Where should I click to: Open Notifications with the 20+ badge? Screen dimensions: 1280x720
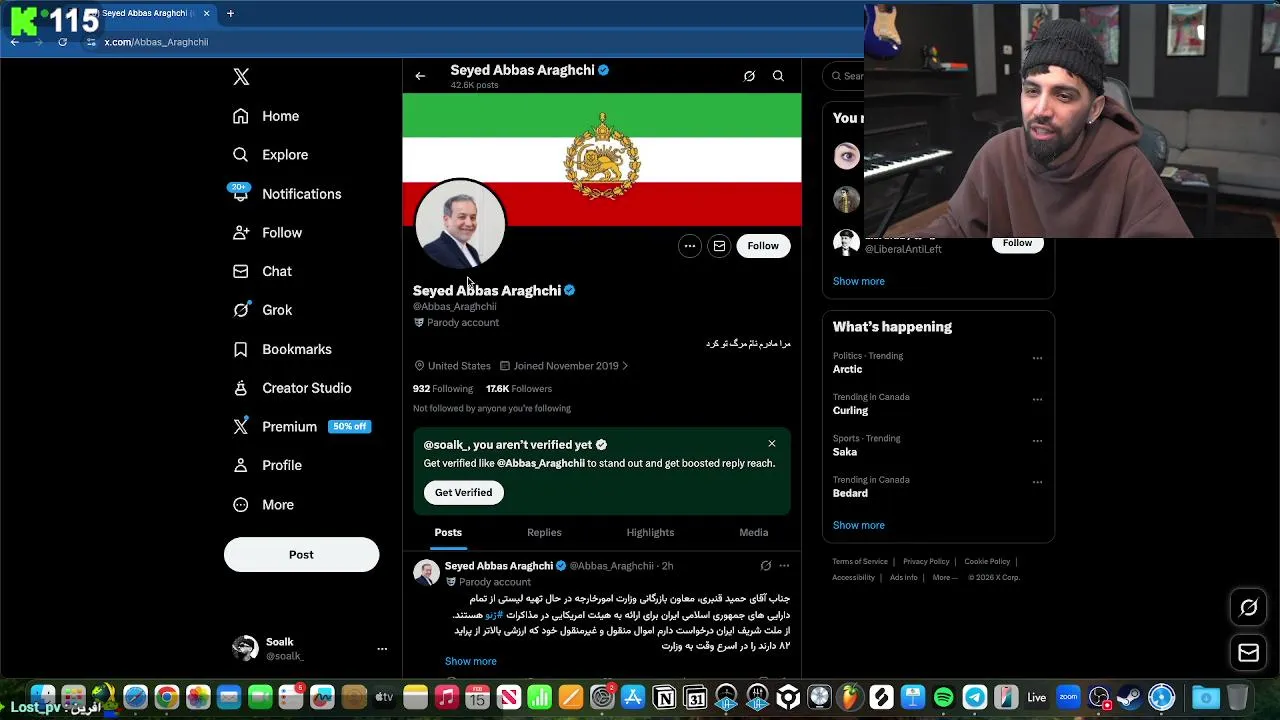click(x=286, y=194)
